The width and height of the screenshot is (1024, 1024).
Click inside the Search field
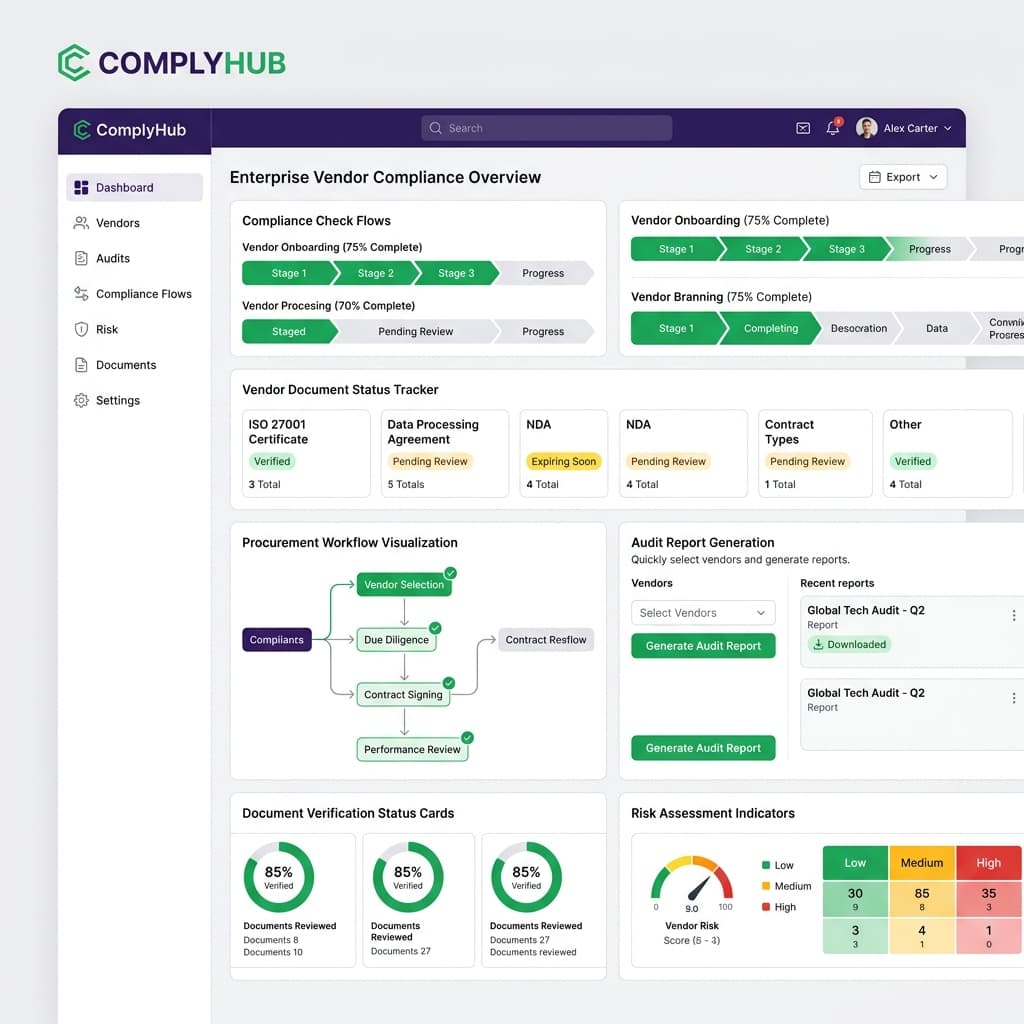click(545, 128)
